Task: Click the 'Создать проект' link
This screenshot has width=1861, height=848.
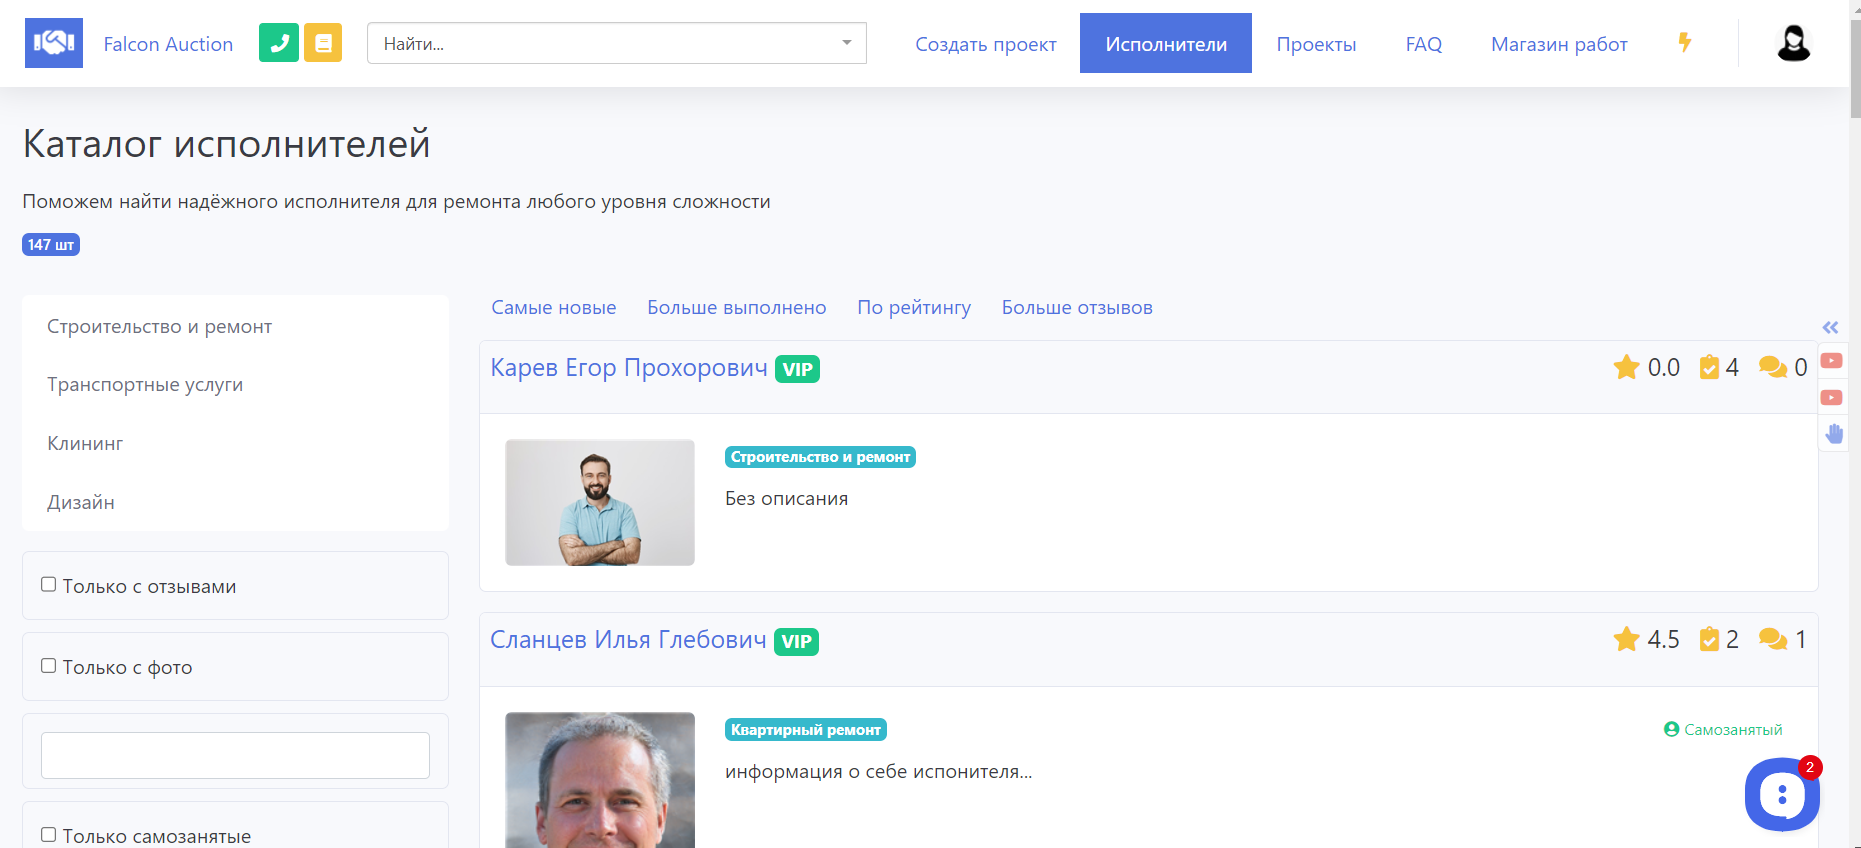Action: click(985, 44)
